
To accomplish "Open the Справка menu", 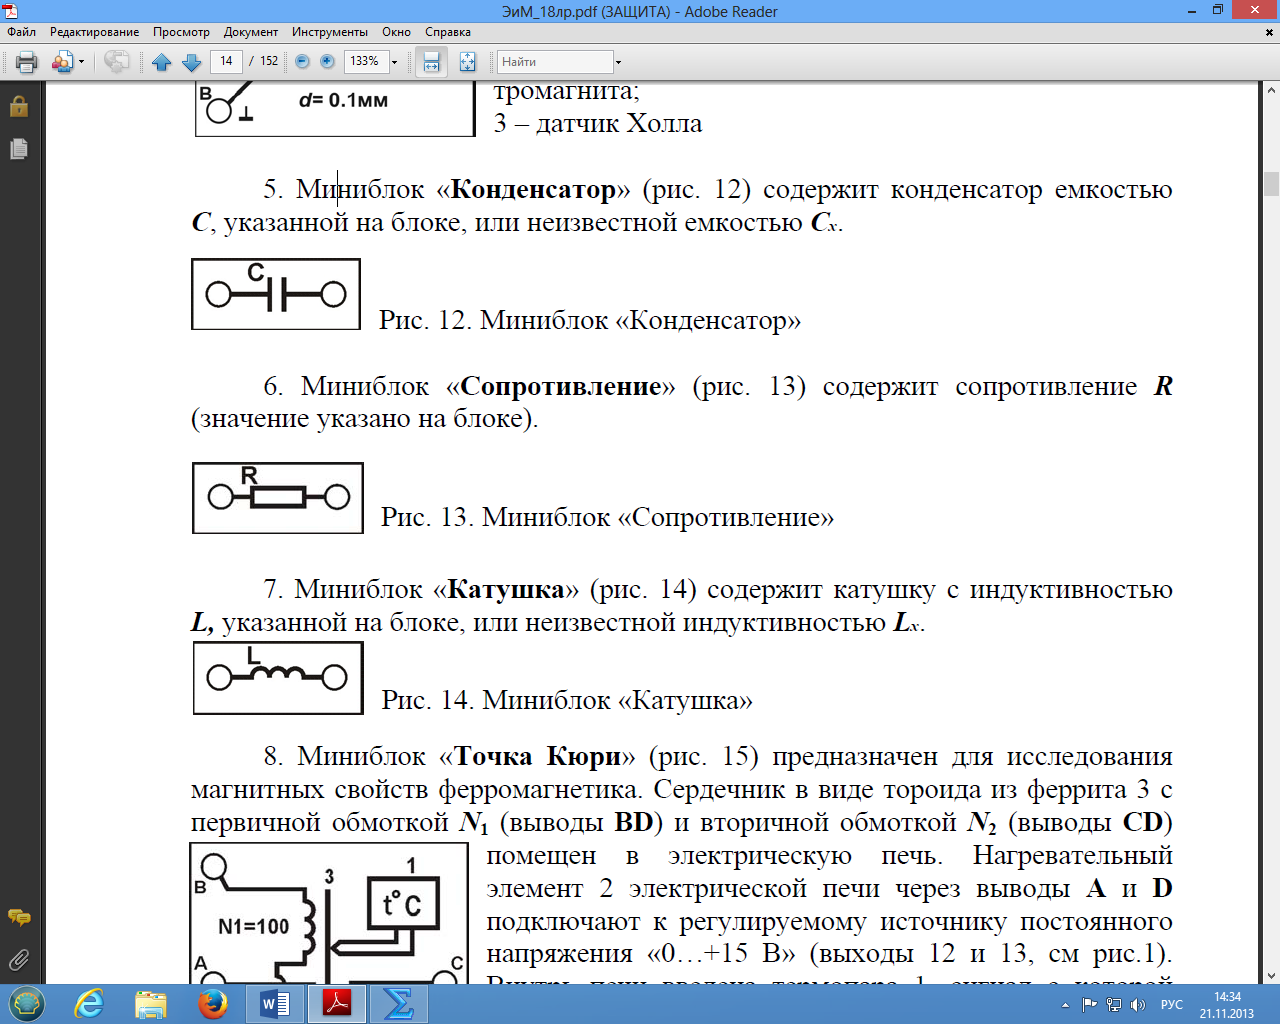I will [448, 32].
